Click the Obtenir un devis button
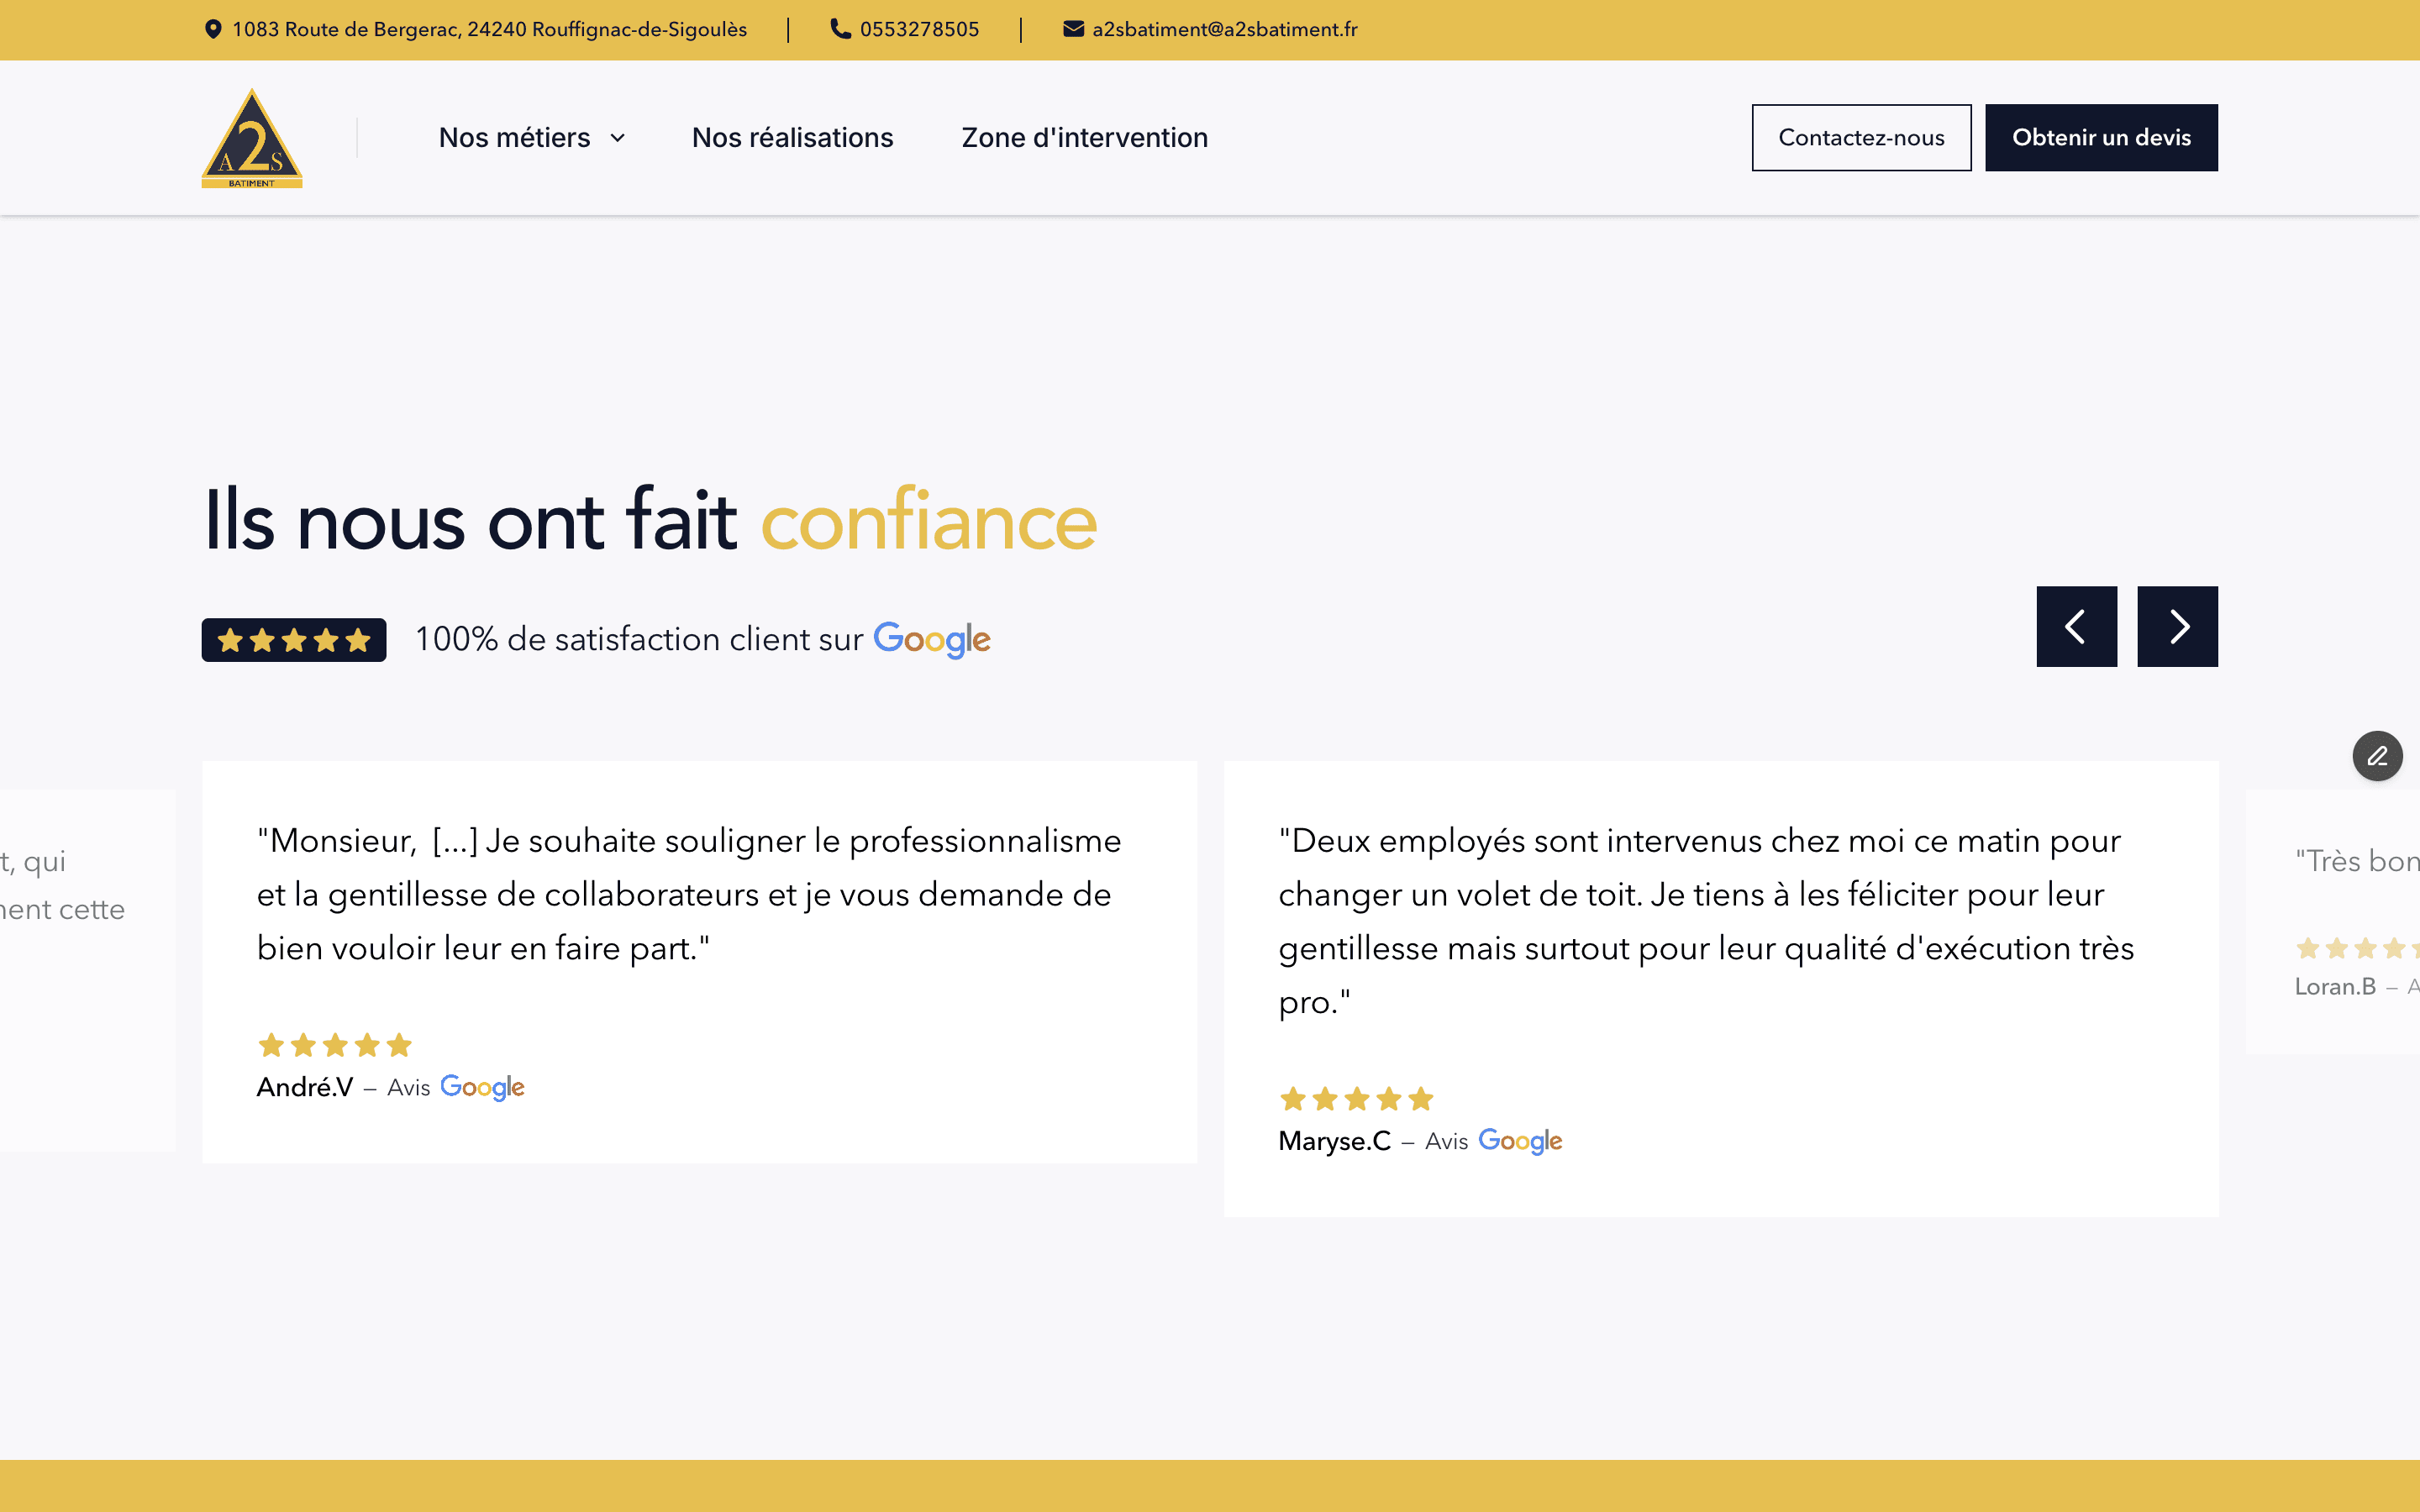This screenshot has width=2420, height=1512. point(2101,138)
